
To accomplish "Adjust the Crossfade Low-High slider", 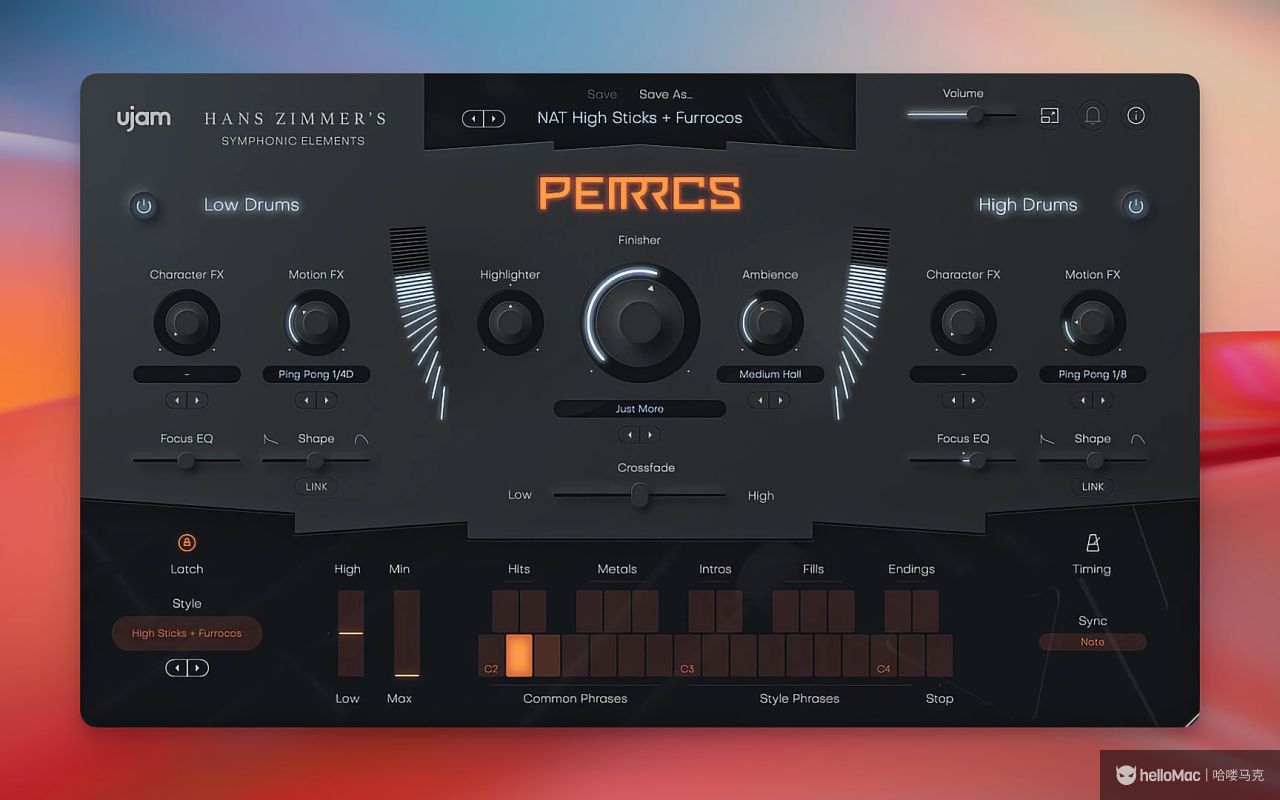I will [x=640, y=495].
